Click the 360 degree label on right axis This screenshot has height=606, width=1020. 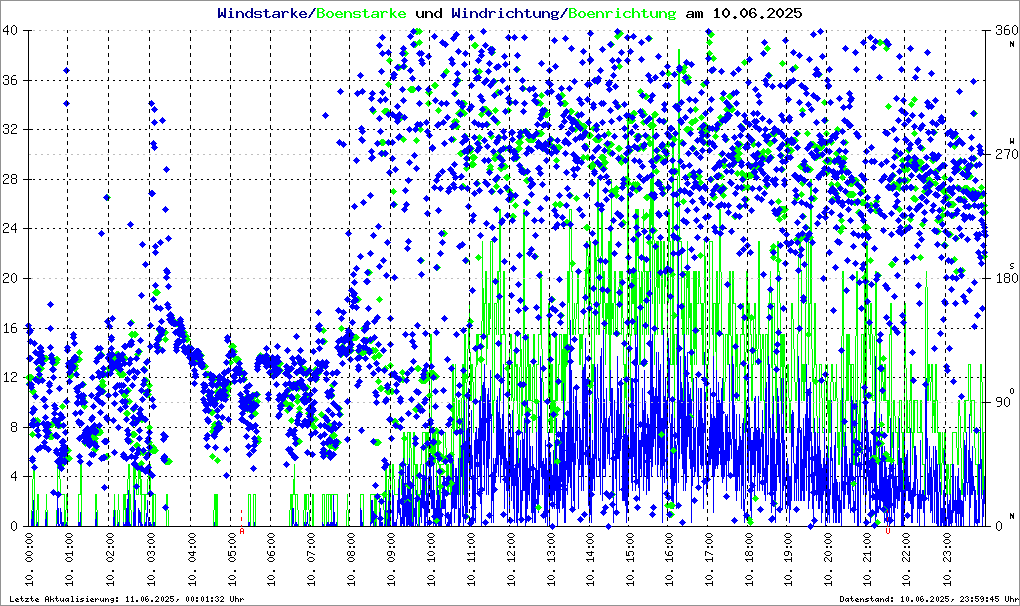(1001, 30)
